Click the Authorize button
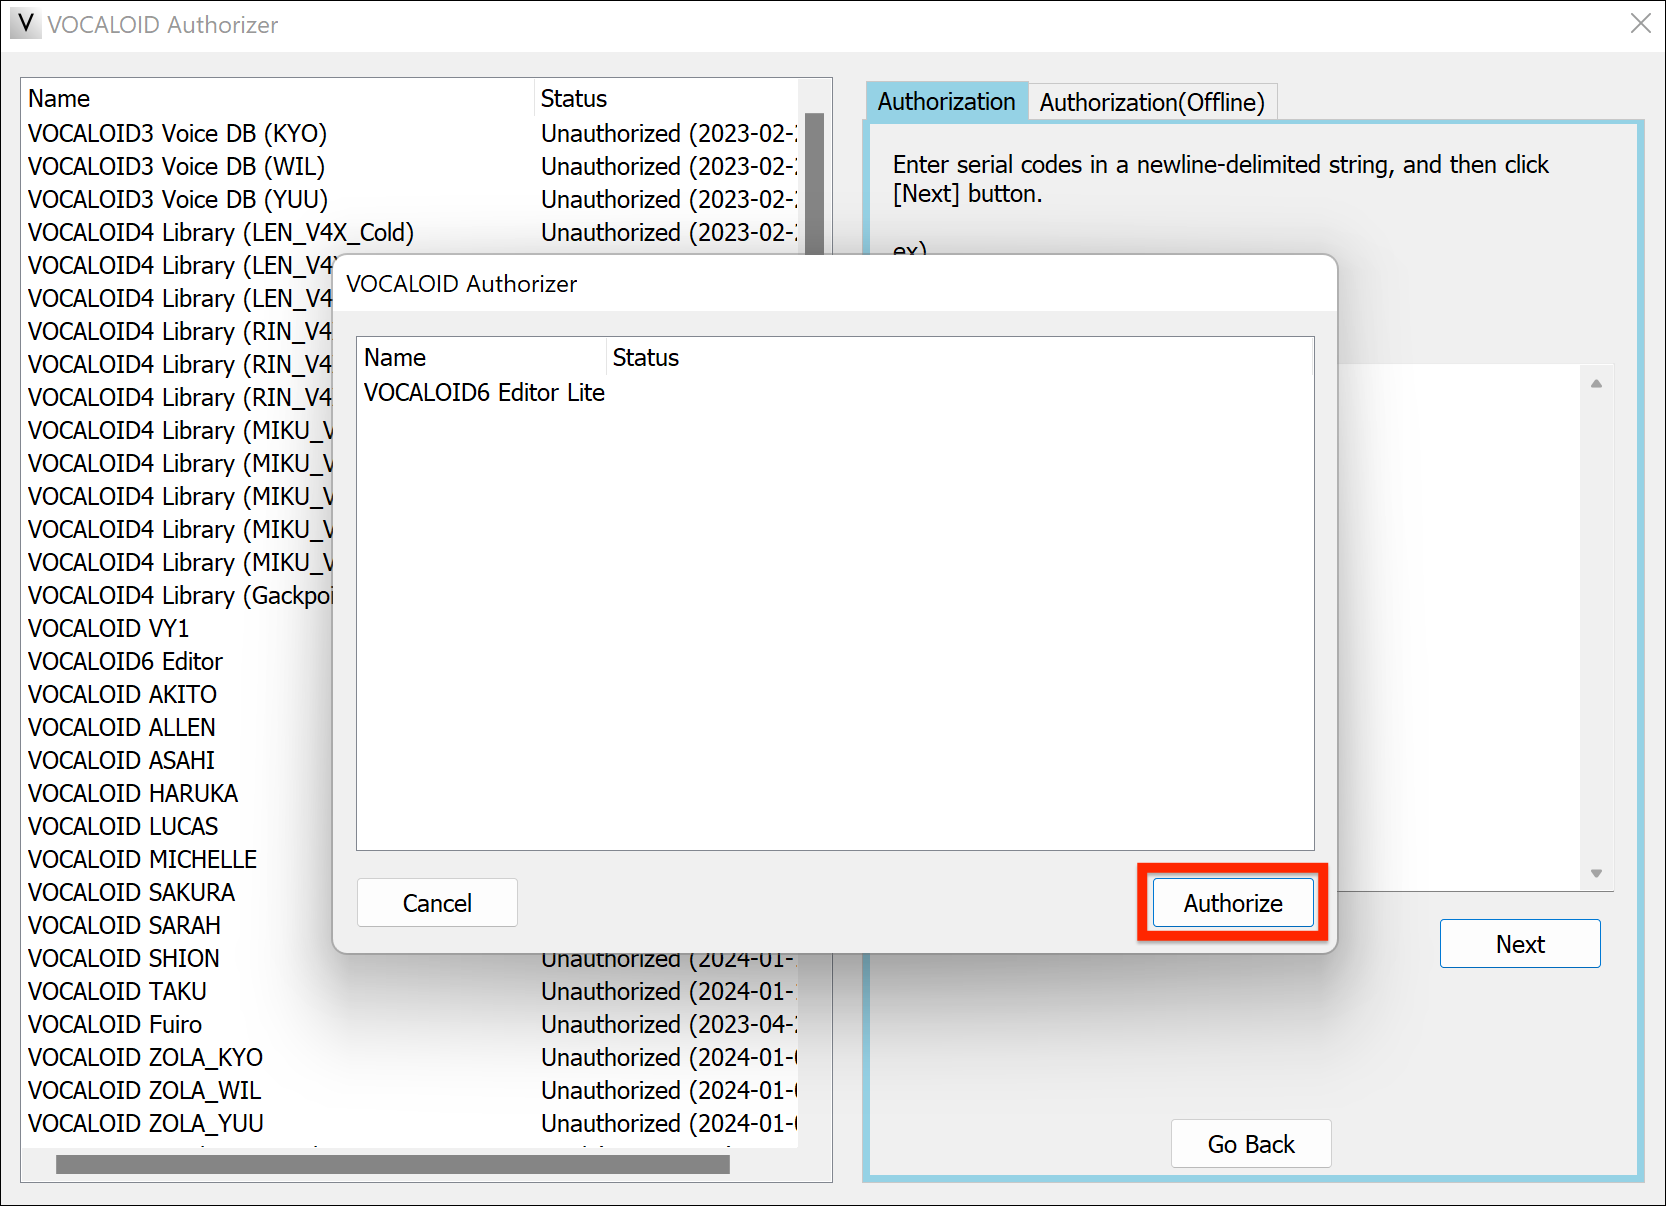Screen dimensions: 1666x1206 pyautogui.click(x=1232, y=902)
